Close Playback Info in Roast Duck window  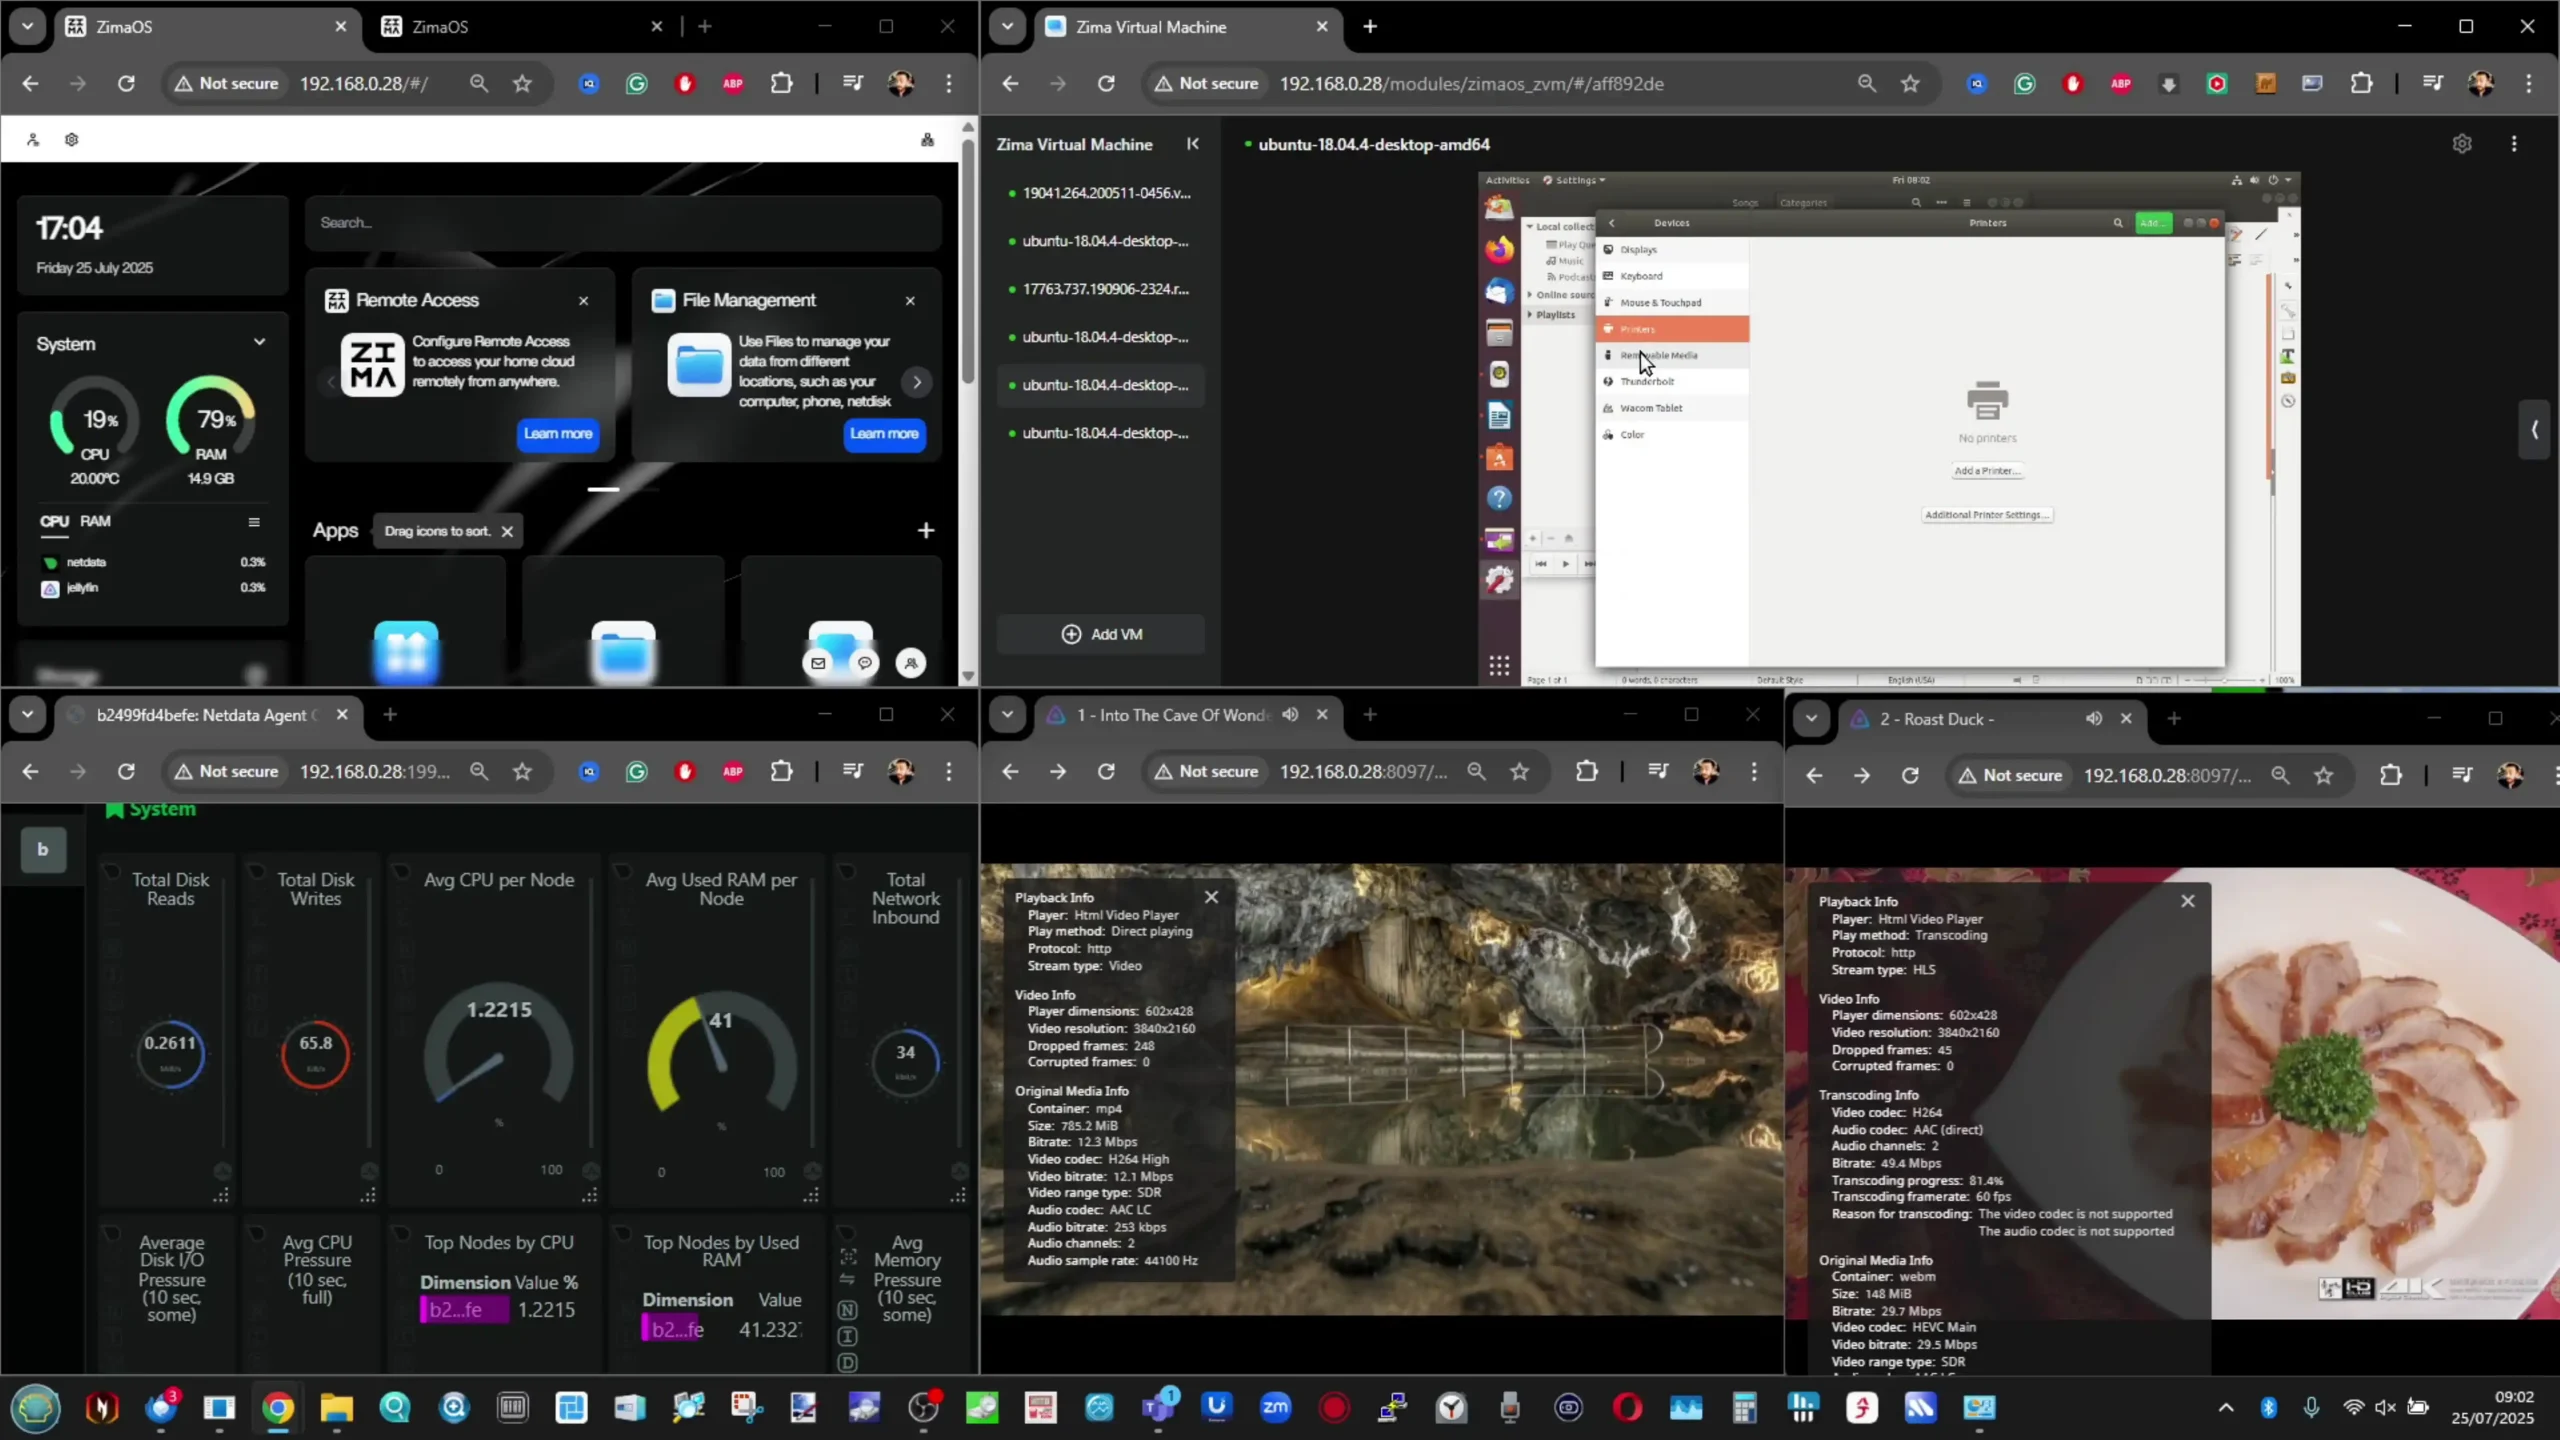point(2188,901)
